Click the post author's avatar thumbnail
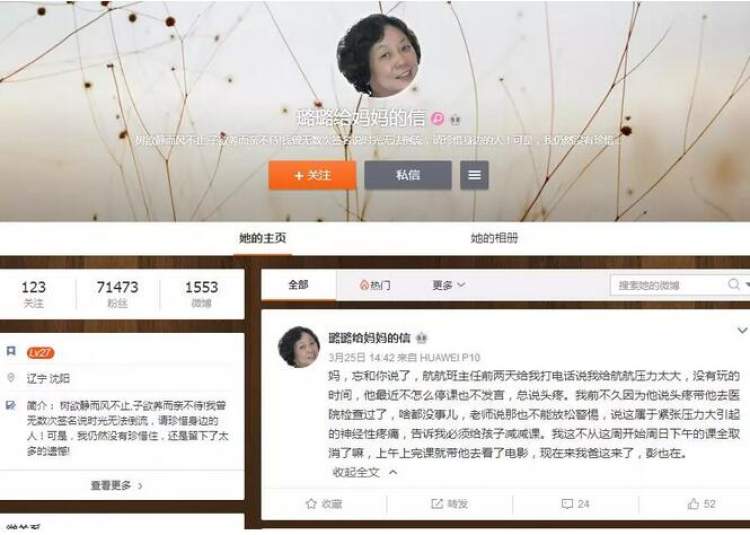This screenshot has width=750, height=535. click(x=299, y=347)
